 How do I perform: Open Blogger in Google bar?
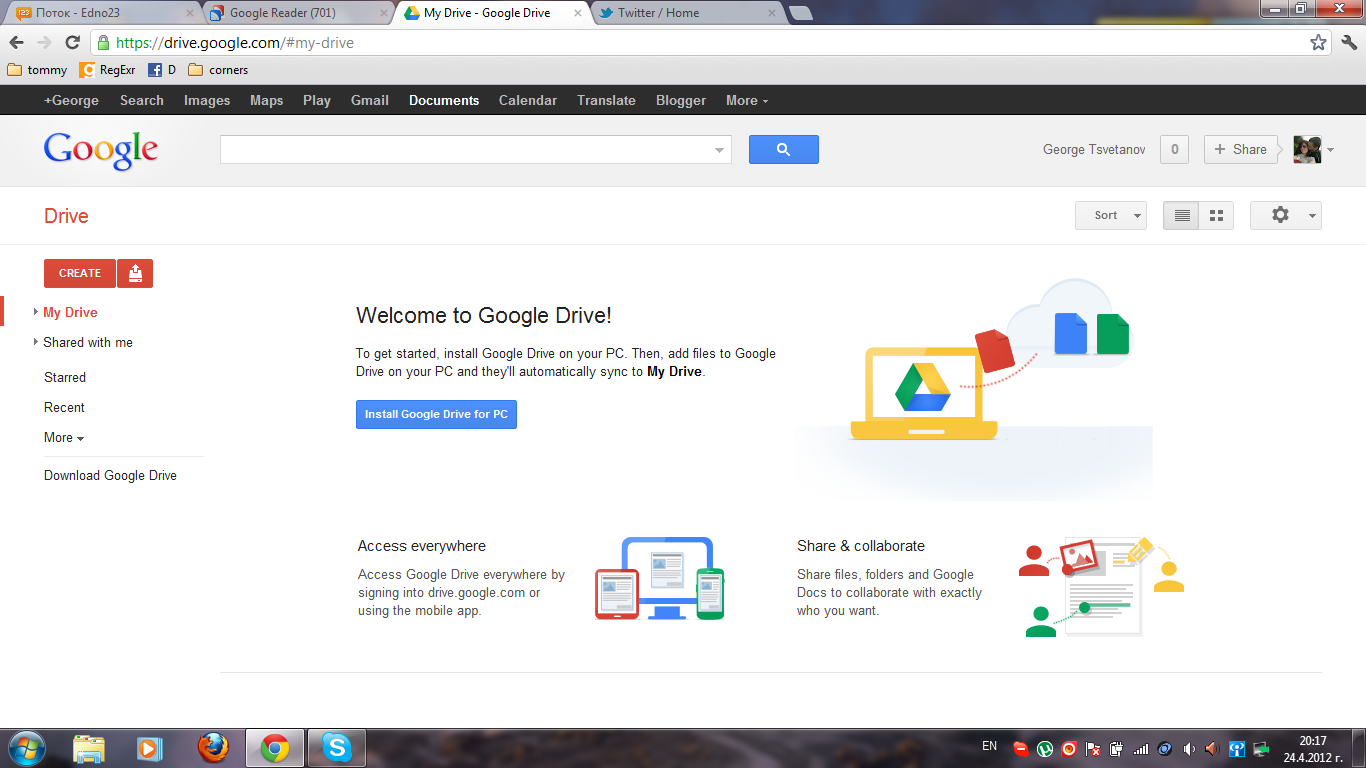(x=681, y=100)
